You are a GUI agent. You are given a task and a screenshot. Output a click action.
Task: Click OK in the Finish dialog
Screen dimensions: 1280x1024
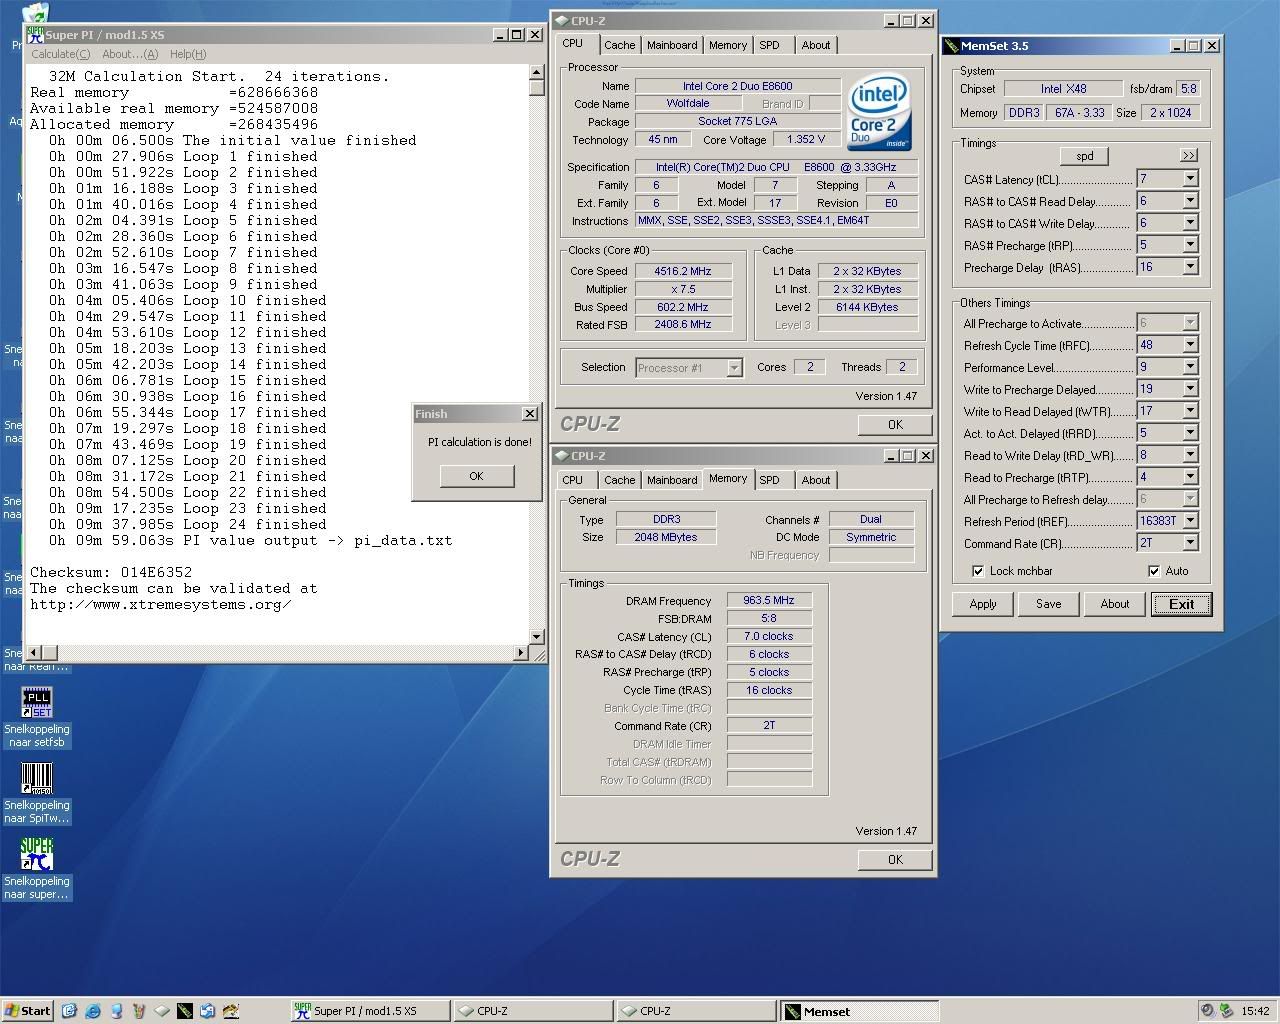pyautogui.click(x=476, y=476)
